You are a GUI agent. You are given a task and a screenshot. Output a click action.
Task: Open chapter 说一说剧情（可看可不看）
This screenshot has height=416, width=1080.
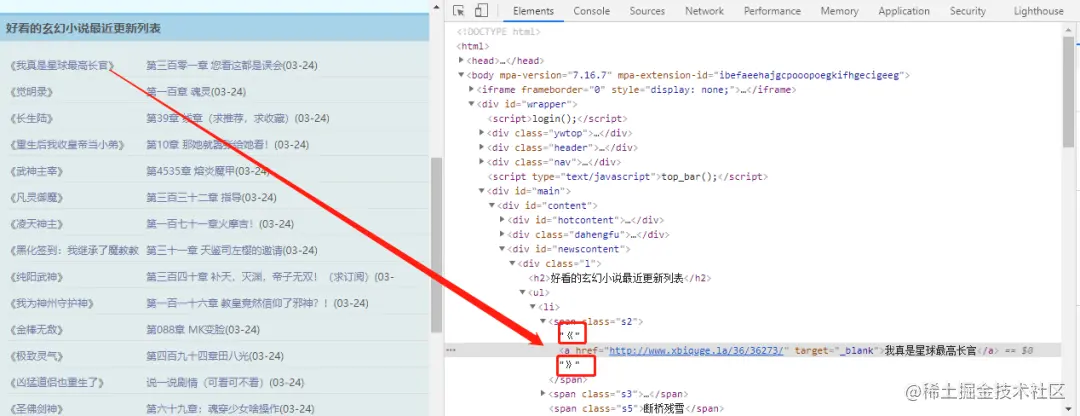tap(207, 382)
